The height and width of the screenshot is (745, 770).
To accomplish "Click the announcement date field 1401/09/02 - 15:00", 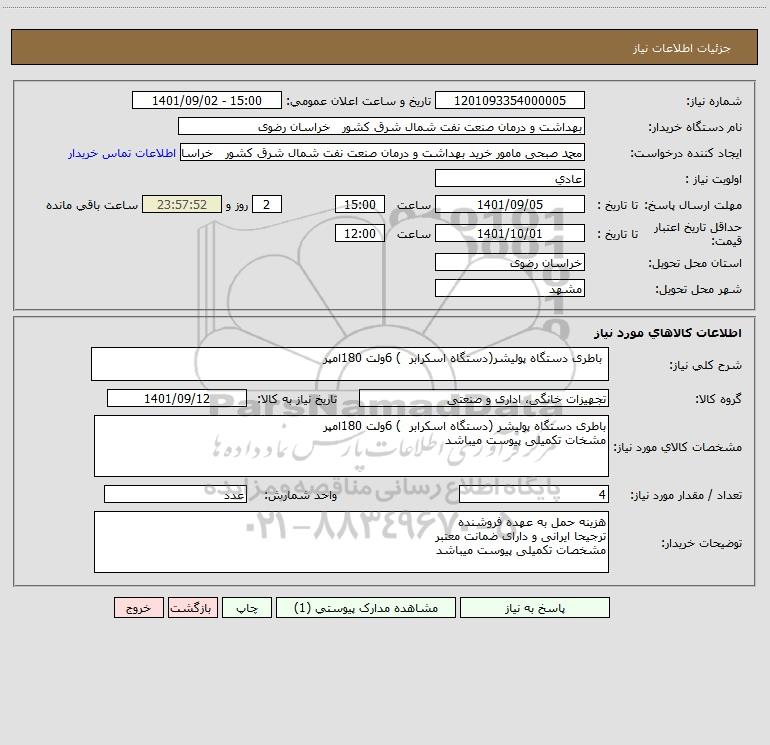I will [207, 100].
